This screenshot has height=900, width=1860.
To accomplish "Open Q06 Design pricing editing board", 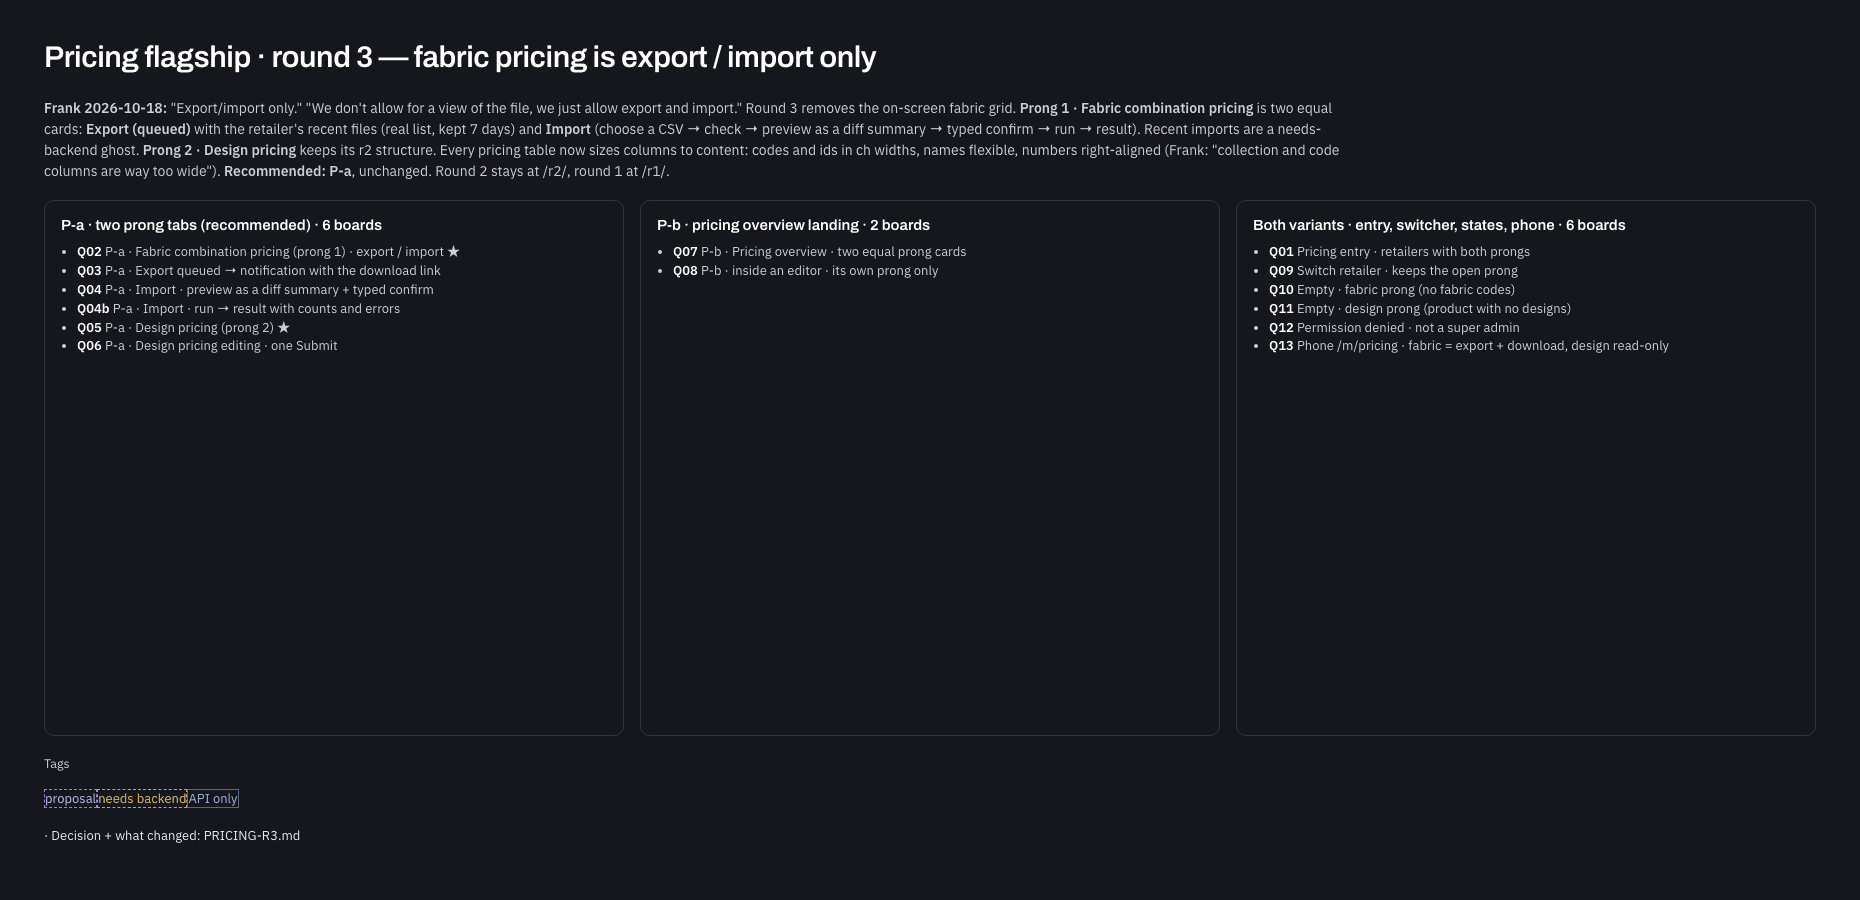I will (x=207, y=346).
